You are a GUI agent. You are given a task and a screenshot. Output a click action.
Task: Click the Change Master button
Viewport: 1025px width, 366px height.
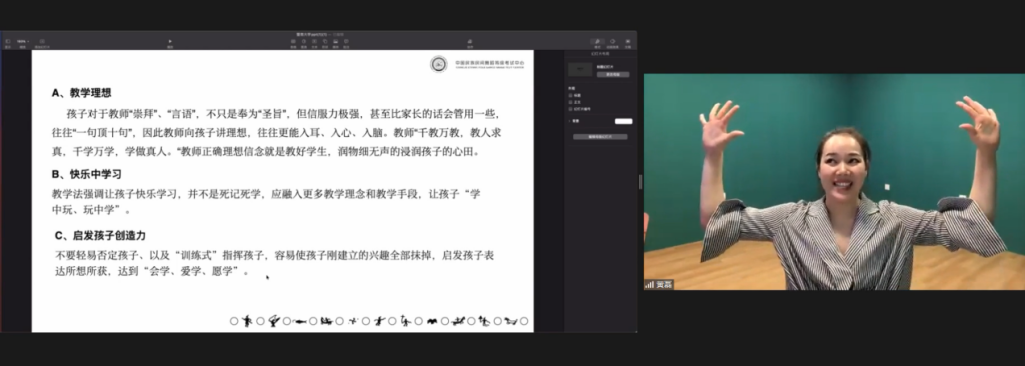[613, 75]
